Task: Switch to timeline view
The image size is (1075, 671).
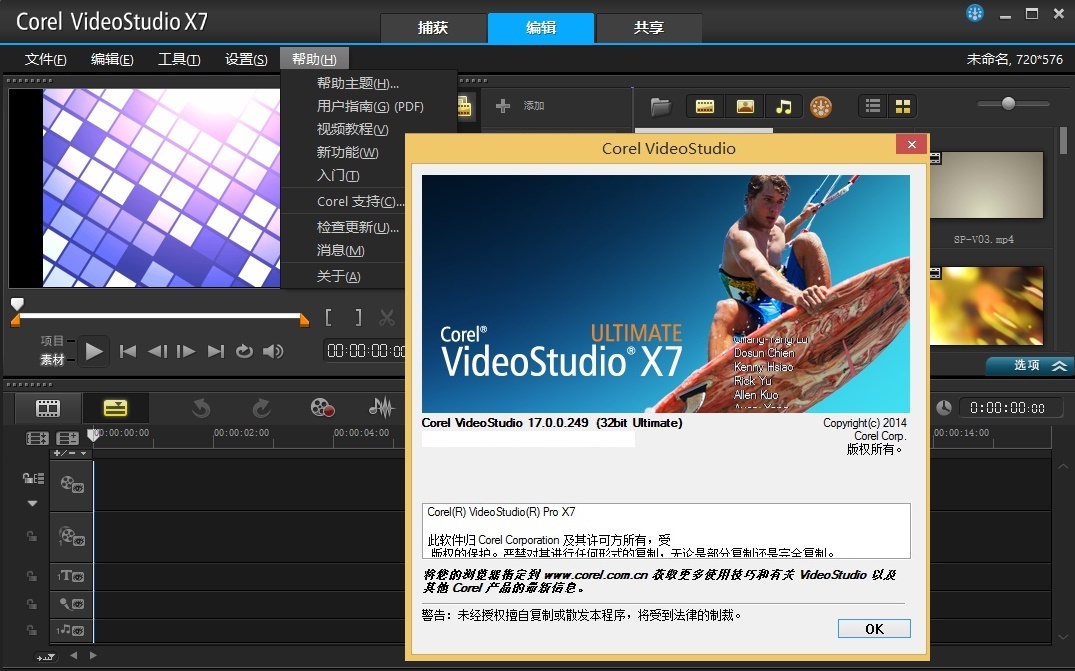Action: point(115,408)
